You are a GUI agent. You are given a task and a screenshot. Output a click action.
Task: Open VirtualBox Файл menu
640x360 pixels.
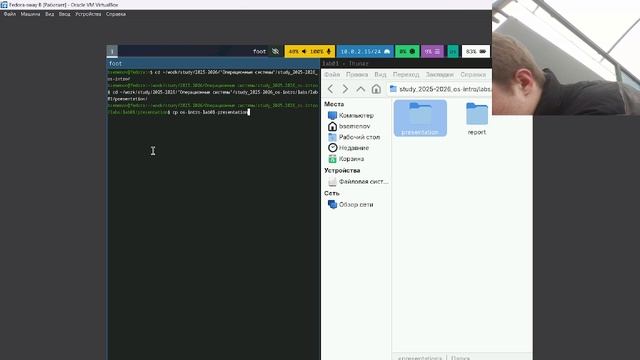click(x=10, y=14)
